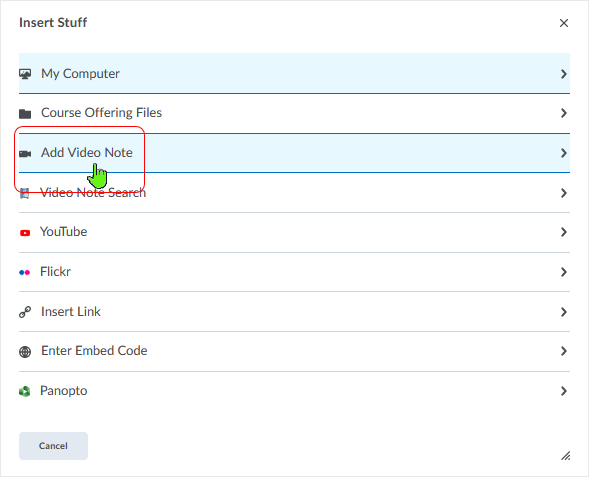Click the red YouTube logo icon
The image size is (589, 477).
coord(25,233)
